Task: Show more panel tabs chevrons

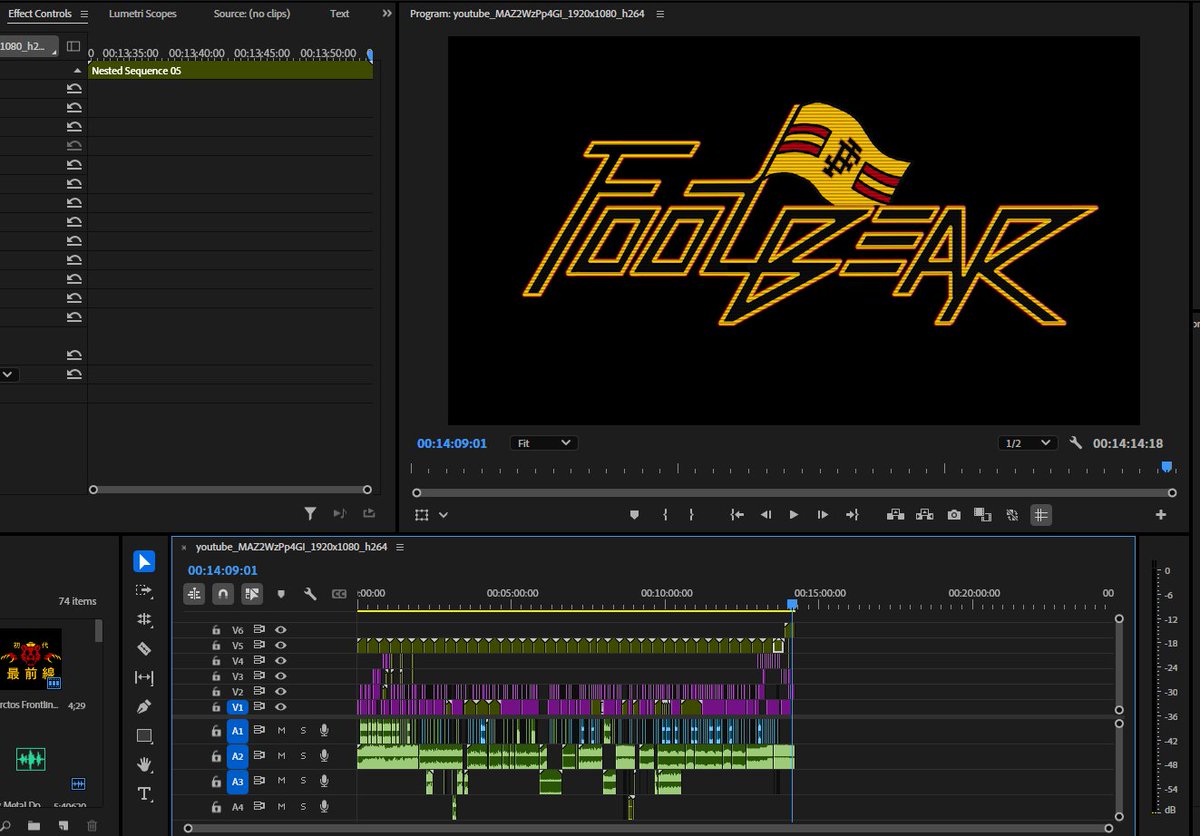Action: click(387, 14)
